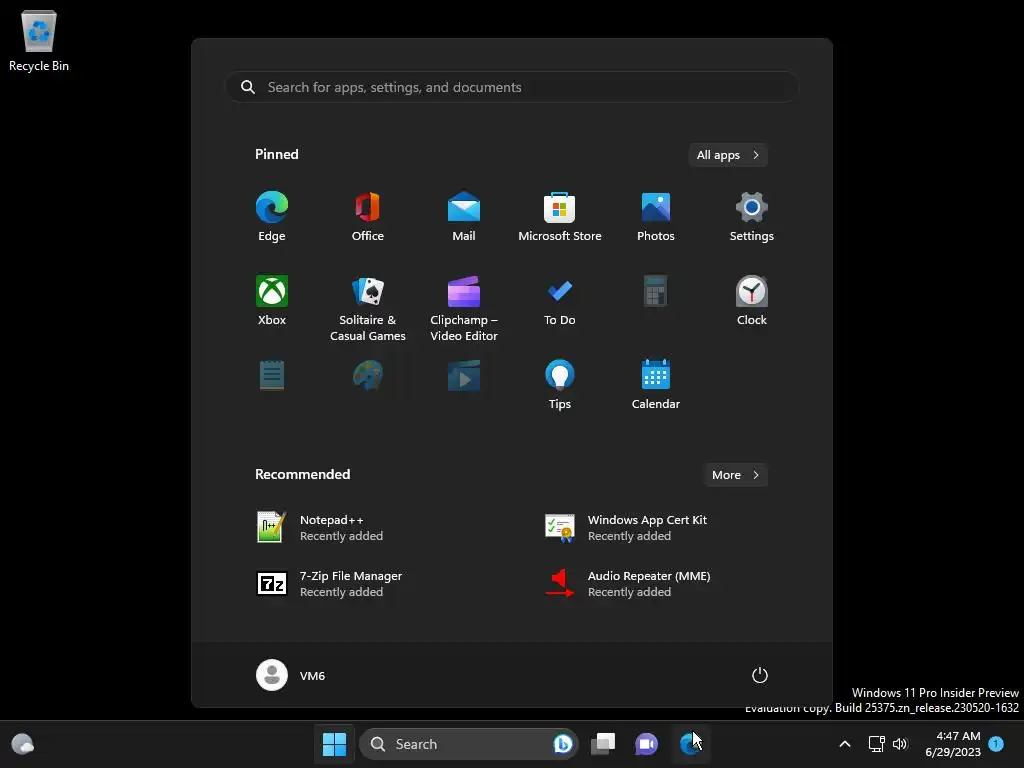1024x768 pixels.
Task: Open Task View on the taskbar
Action: (603, 744)
